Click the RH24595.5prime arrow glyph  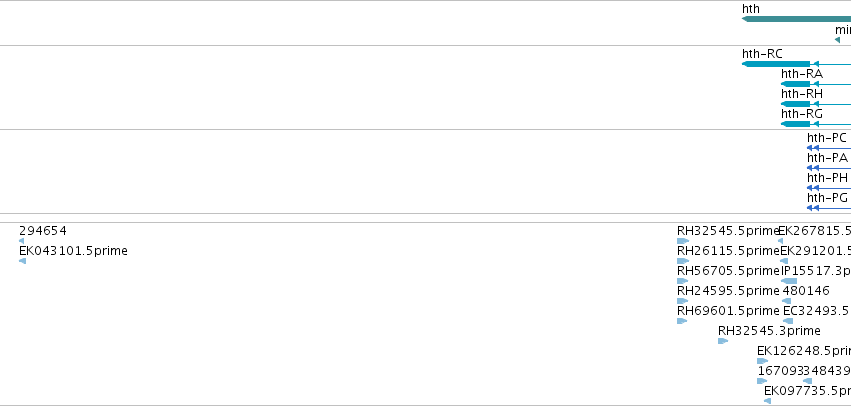click(x=683, y=301)
